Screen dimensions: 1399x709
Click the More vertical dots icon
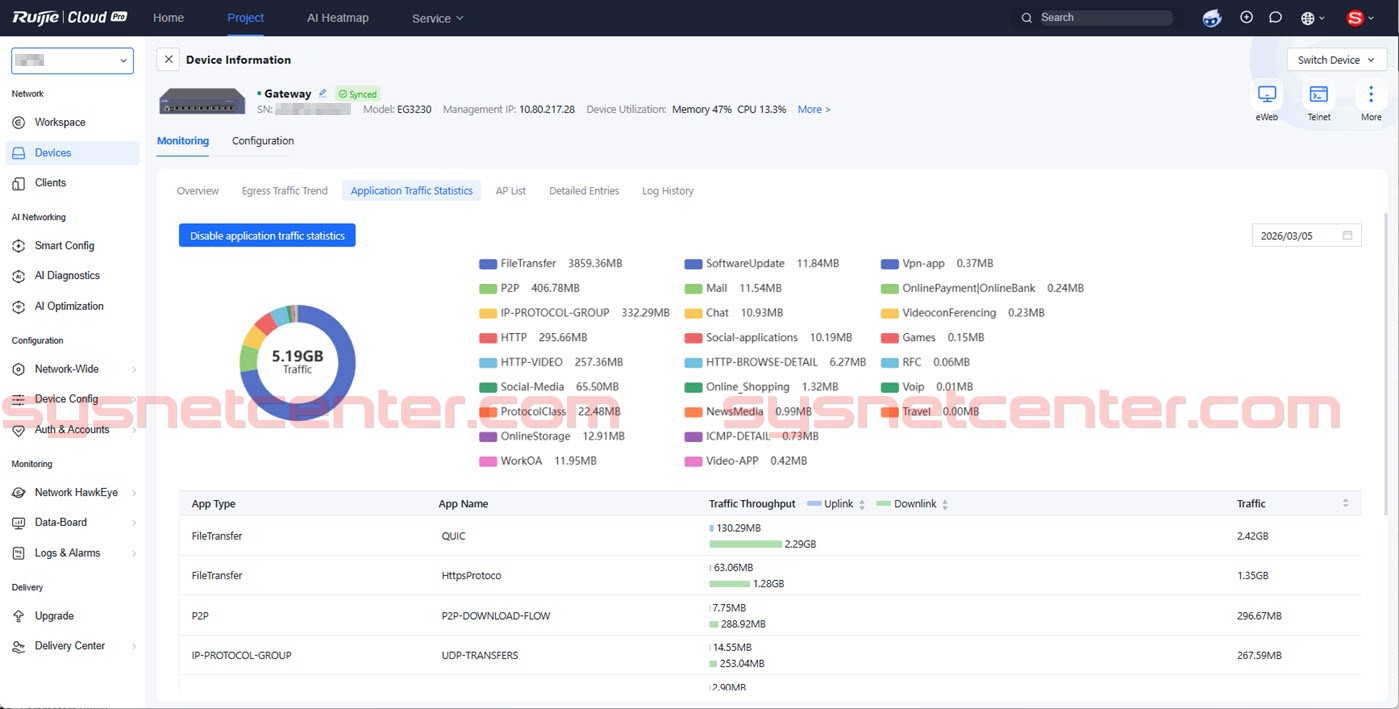coord(1371,95)
